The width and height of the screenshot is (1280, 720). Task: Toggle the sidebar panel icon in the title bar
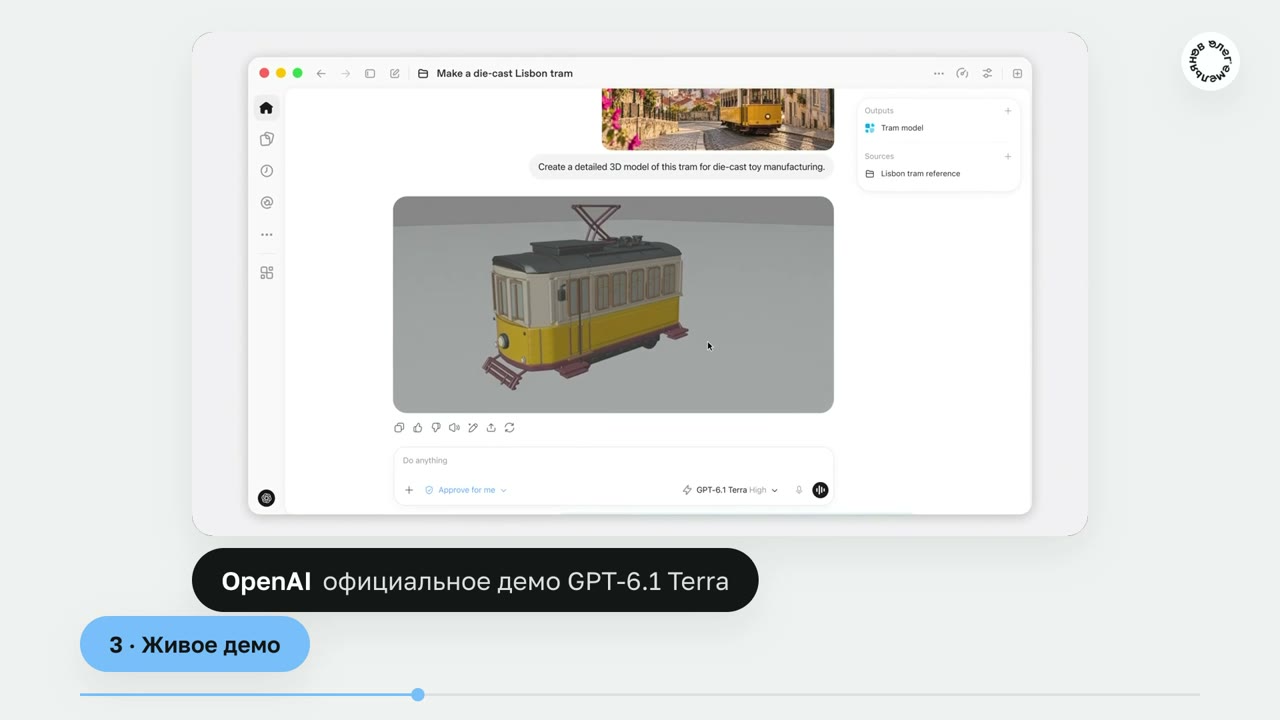click(x=370, y=73)
